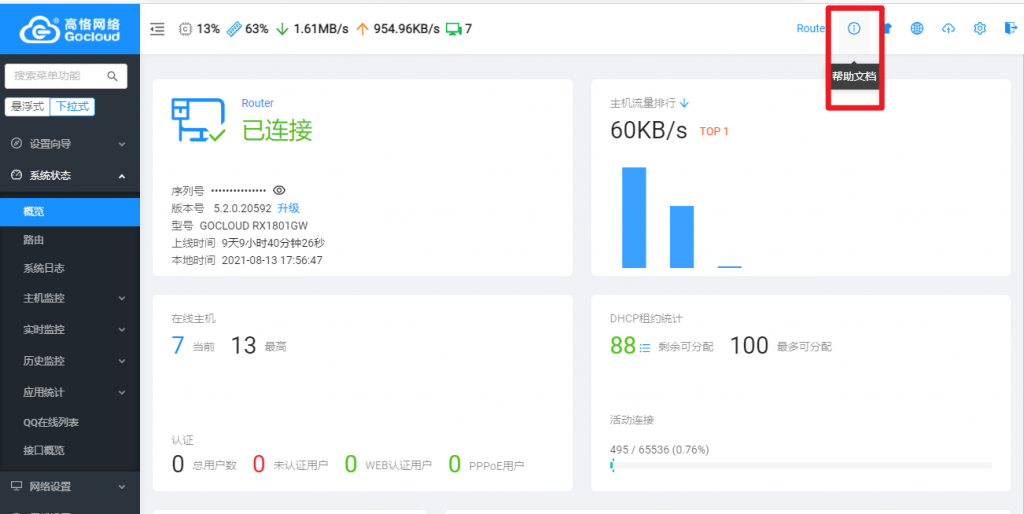Click the Gocloud logo

point(70,28)
